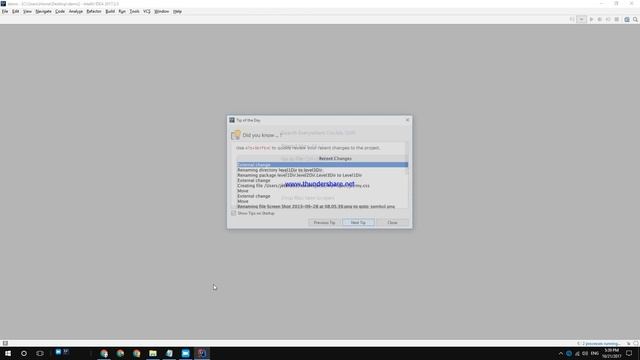The width and height of the screenshot is (640, 360).
Task: Open the Windows Start menu
Action: pos(8,353)
